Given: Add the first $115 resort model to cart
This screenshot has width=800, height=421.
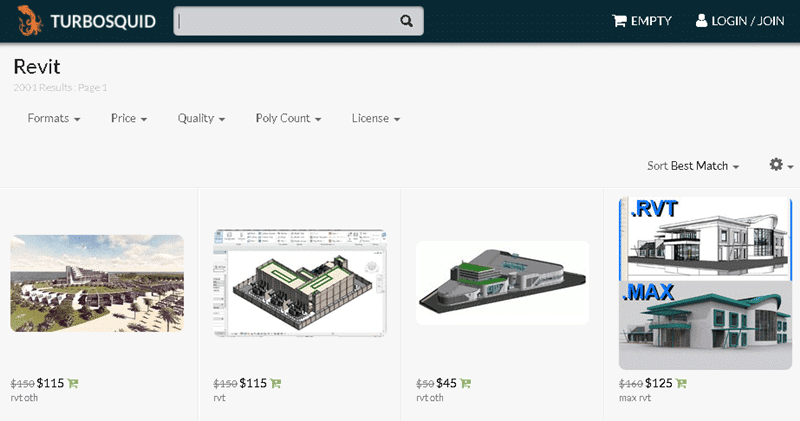Looking at the screenshot, I should pos(73,383).
